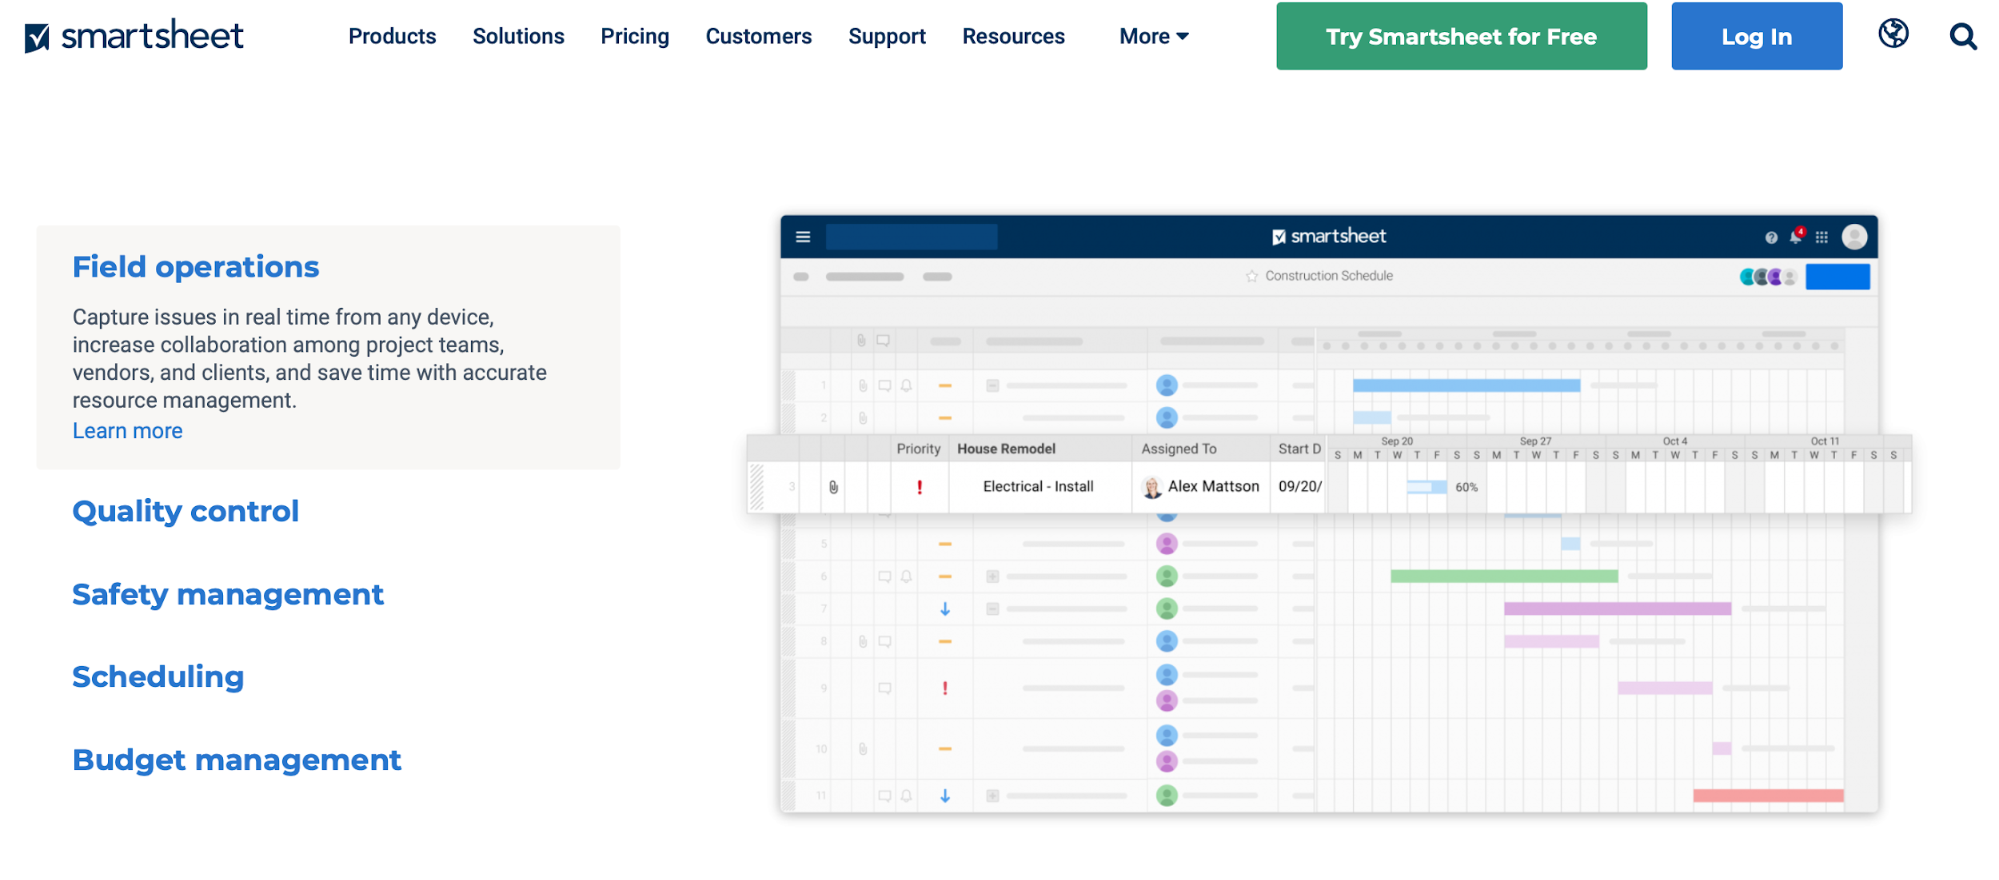Screen dimensions: 1999x880
Task: Click Learn more link under Field operations
Action: [127, 431]
